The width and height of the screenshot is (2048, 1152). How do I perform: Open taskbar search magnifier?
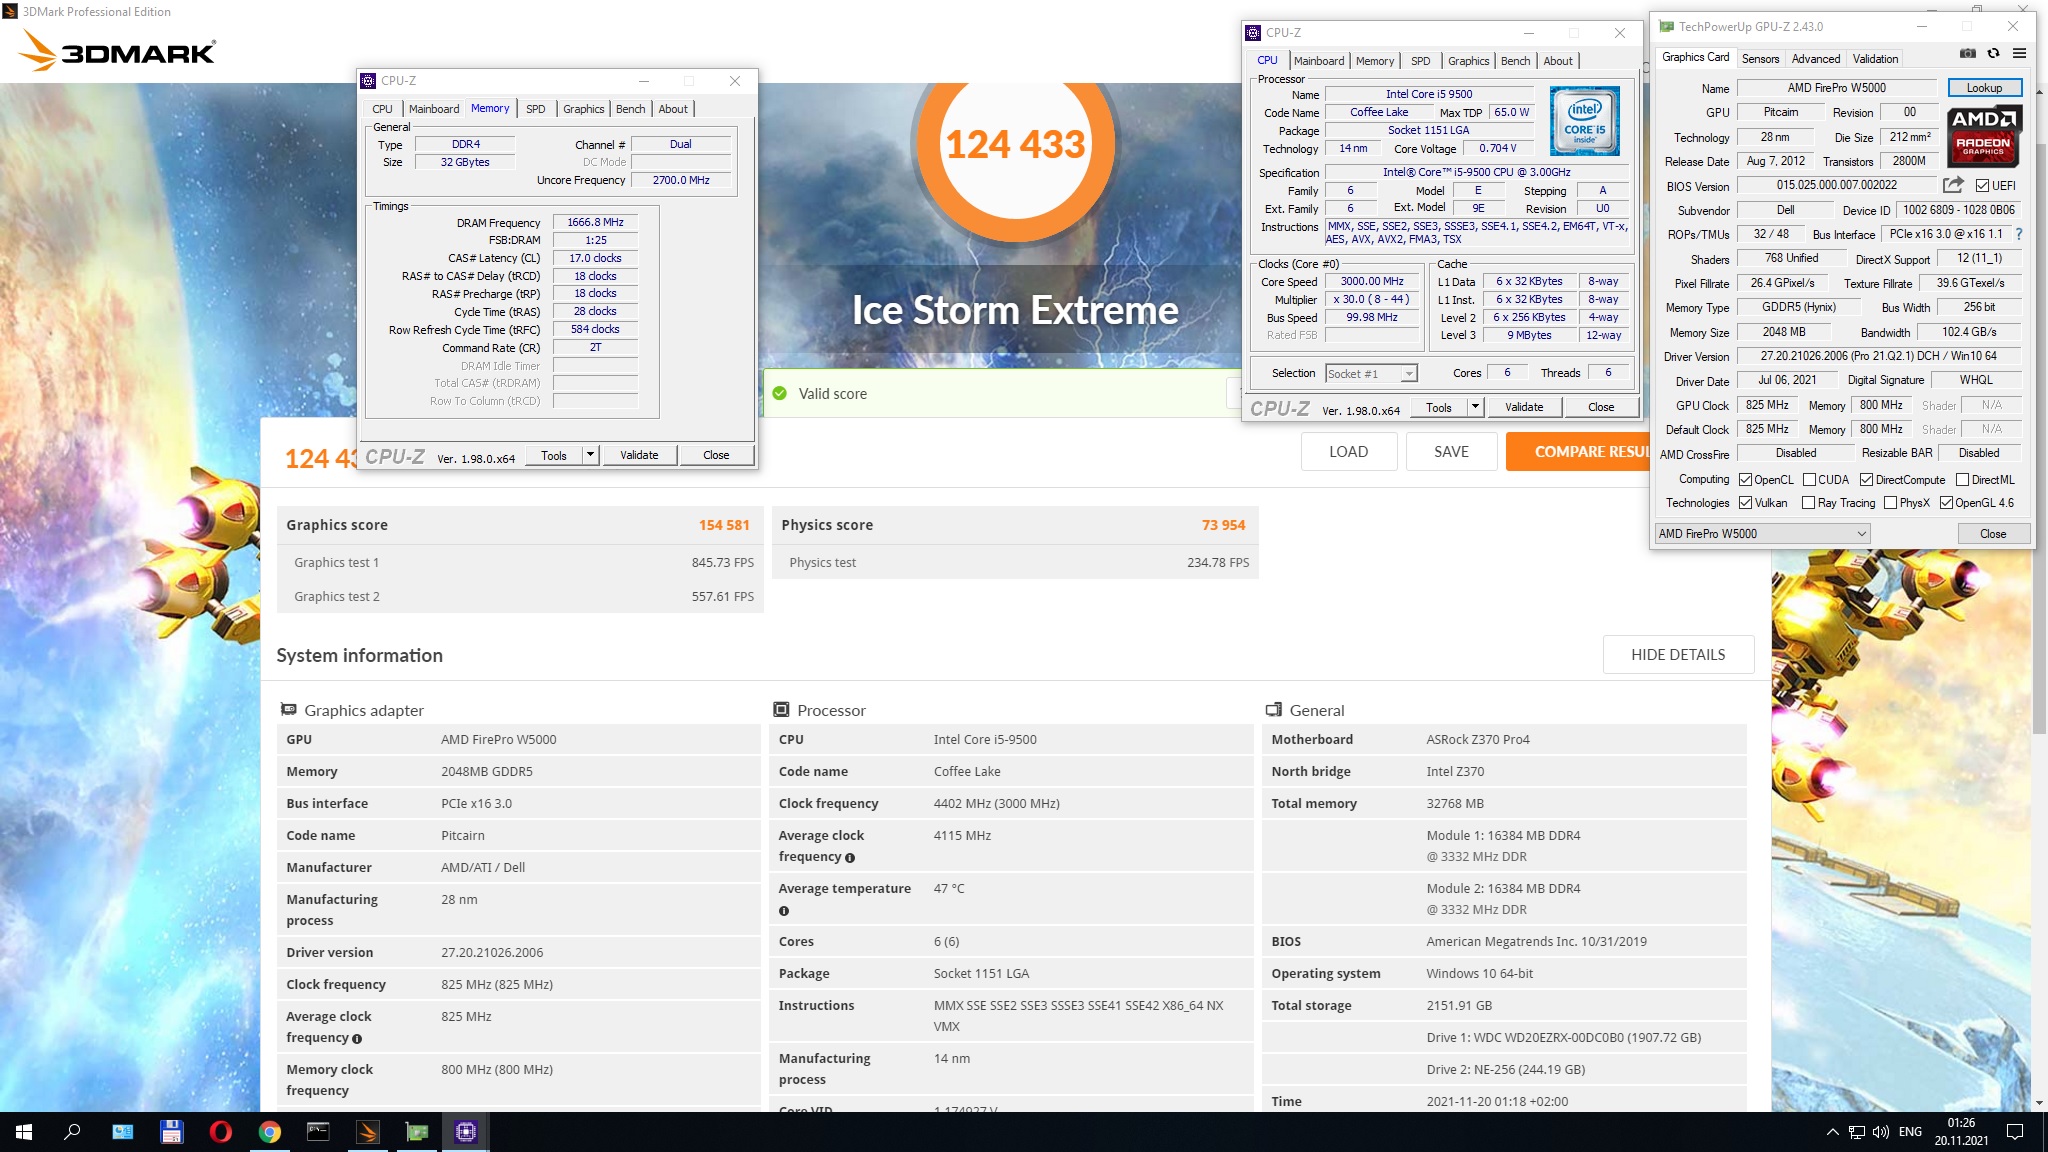coord(72,1132)
